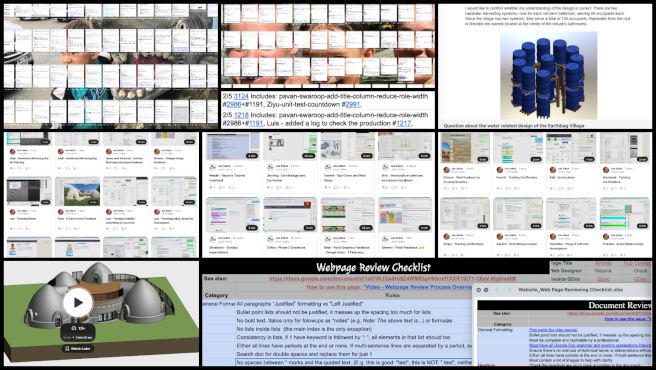Select the Category column header in Webpage Review Checklist

(x=216, y=295)
